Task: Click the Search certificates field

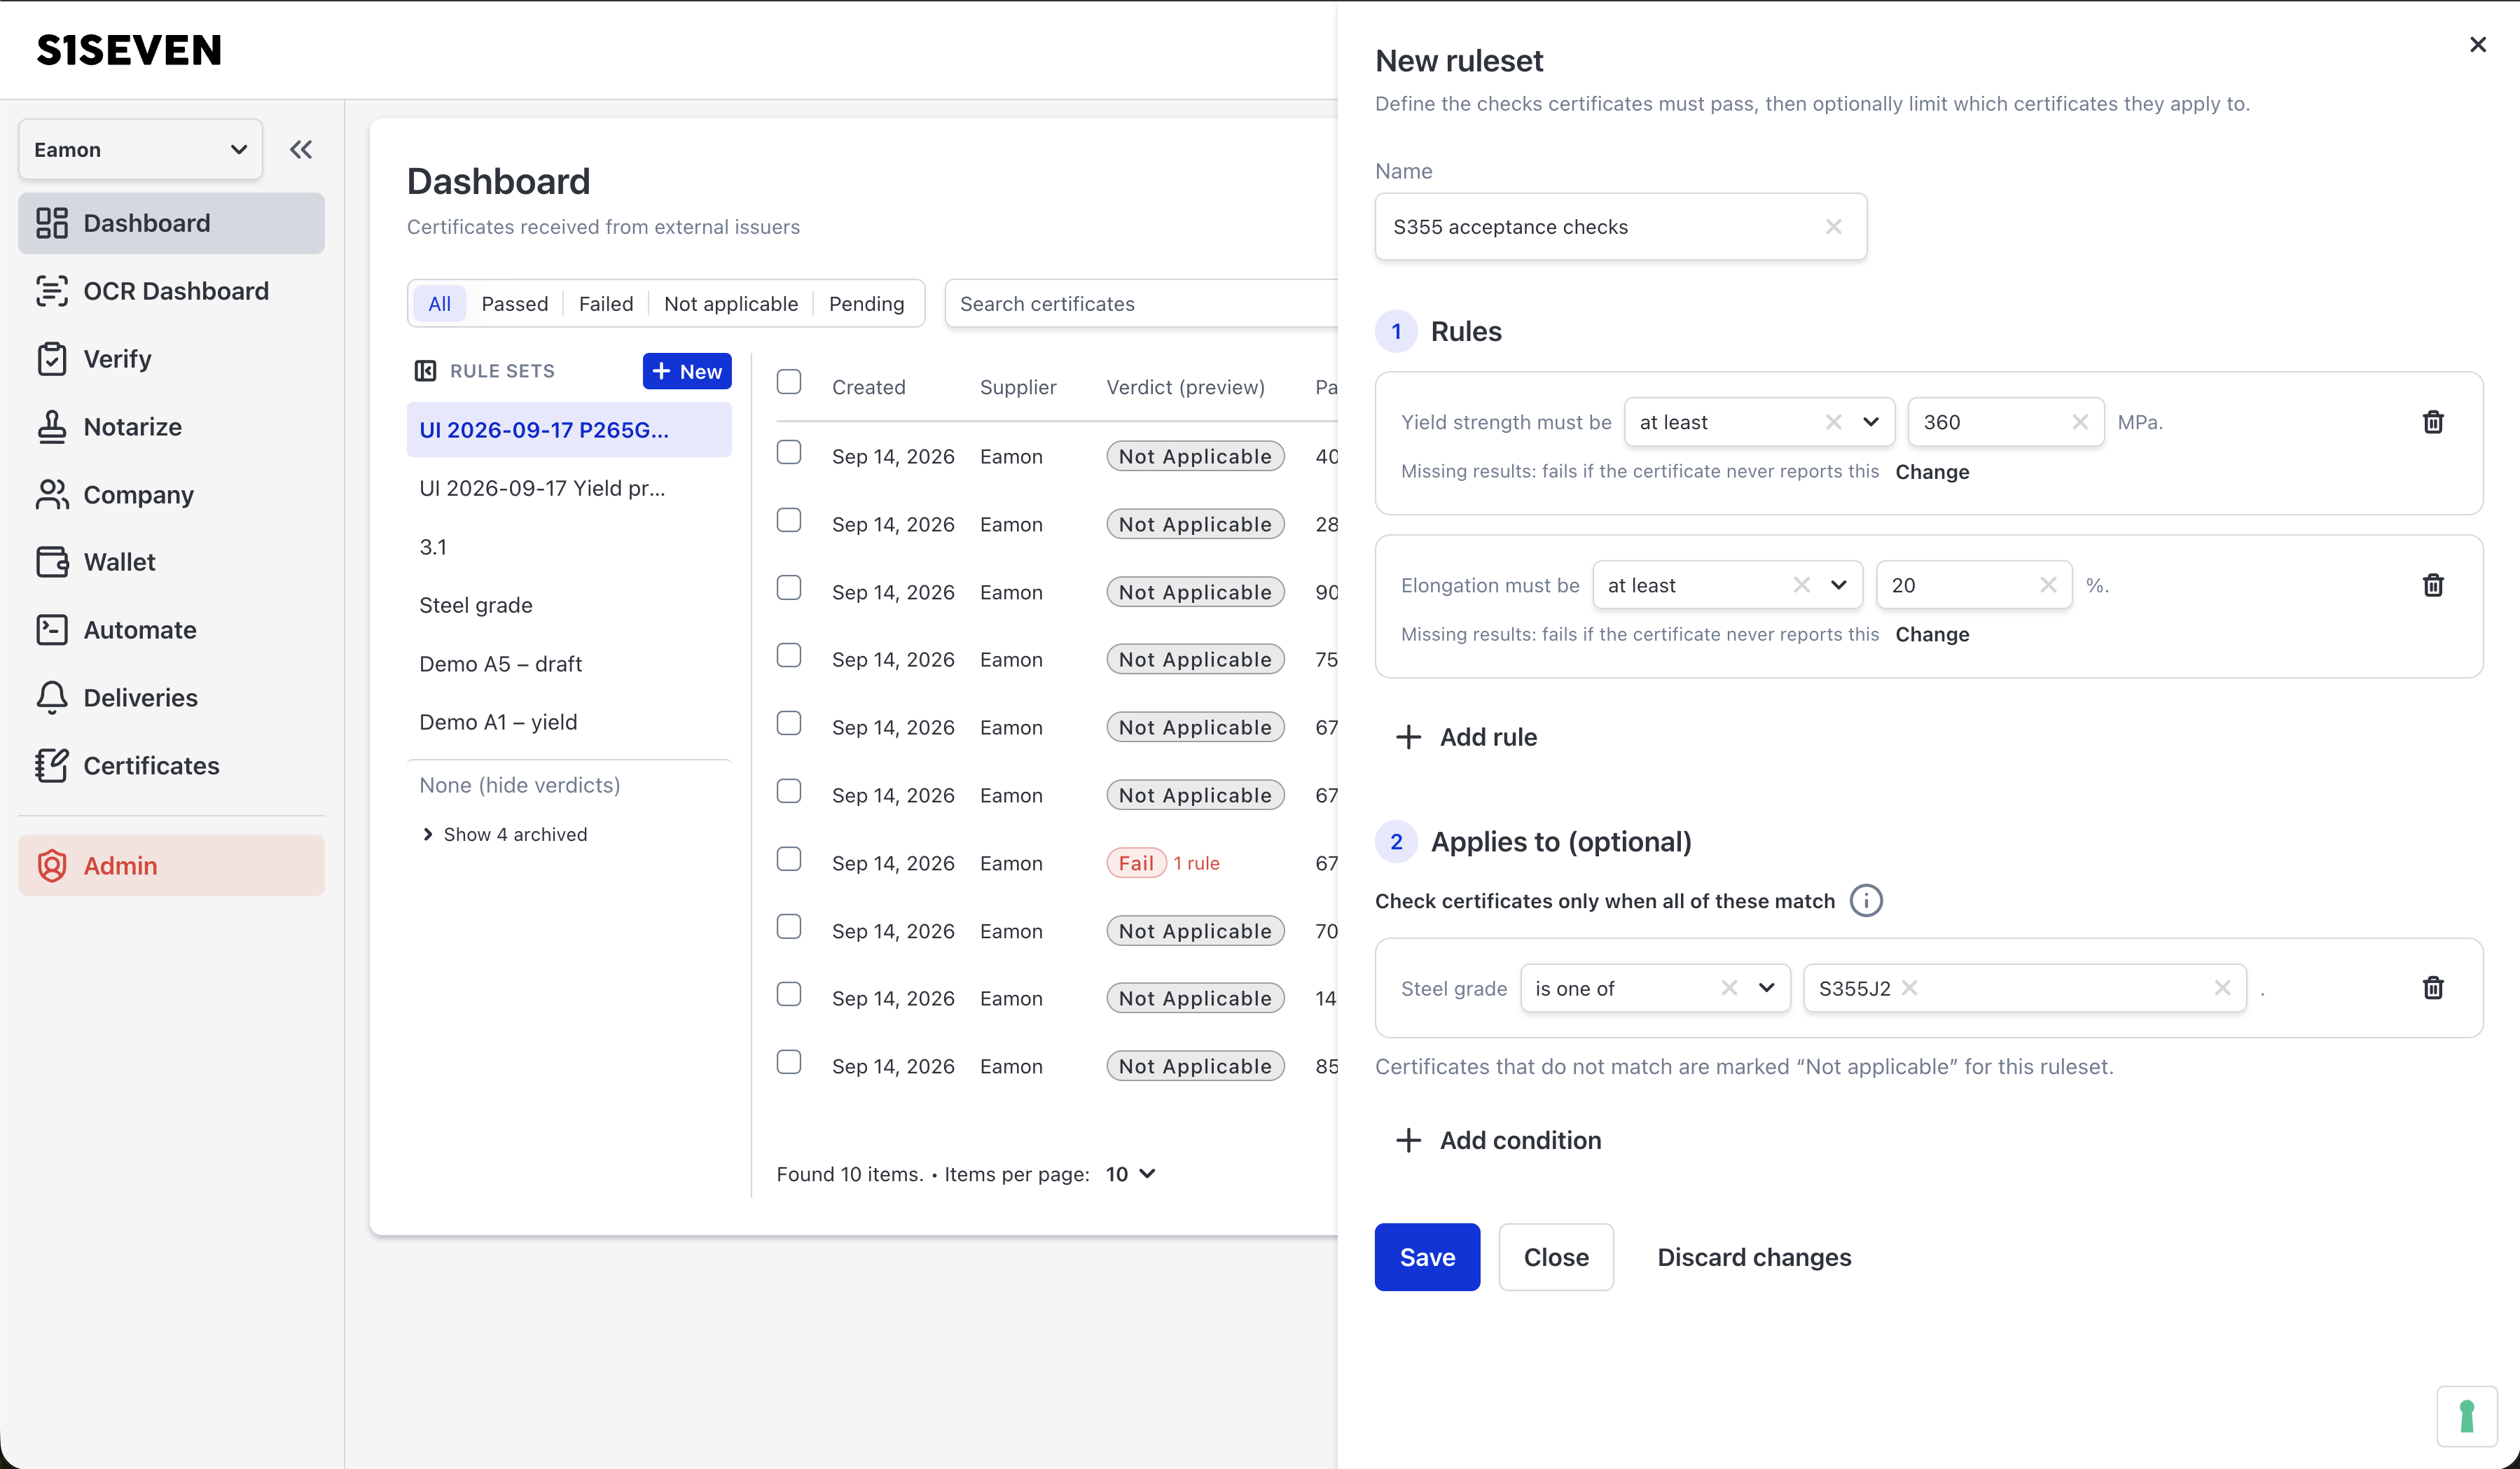Action: pyautogui.click(x=1140, y=304)
